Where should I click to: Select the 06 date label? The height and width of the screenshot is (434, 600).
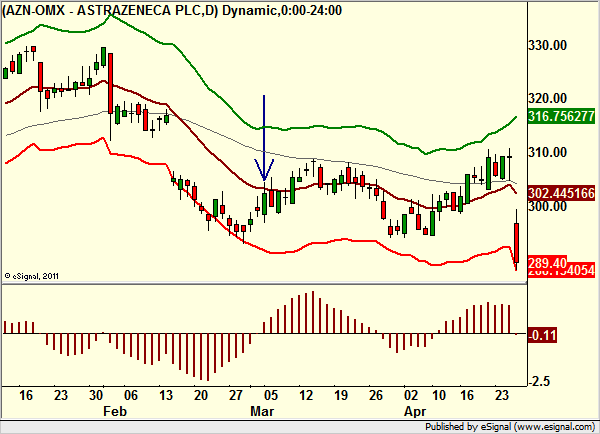[x=130, y=395]
